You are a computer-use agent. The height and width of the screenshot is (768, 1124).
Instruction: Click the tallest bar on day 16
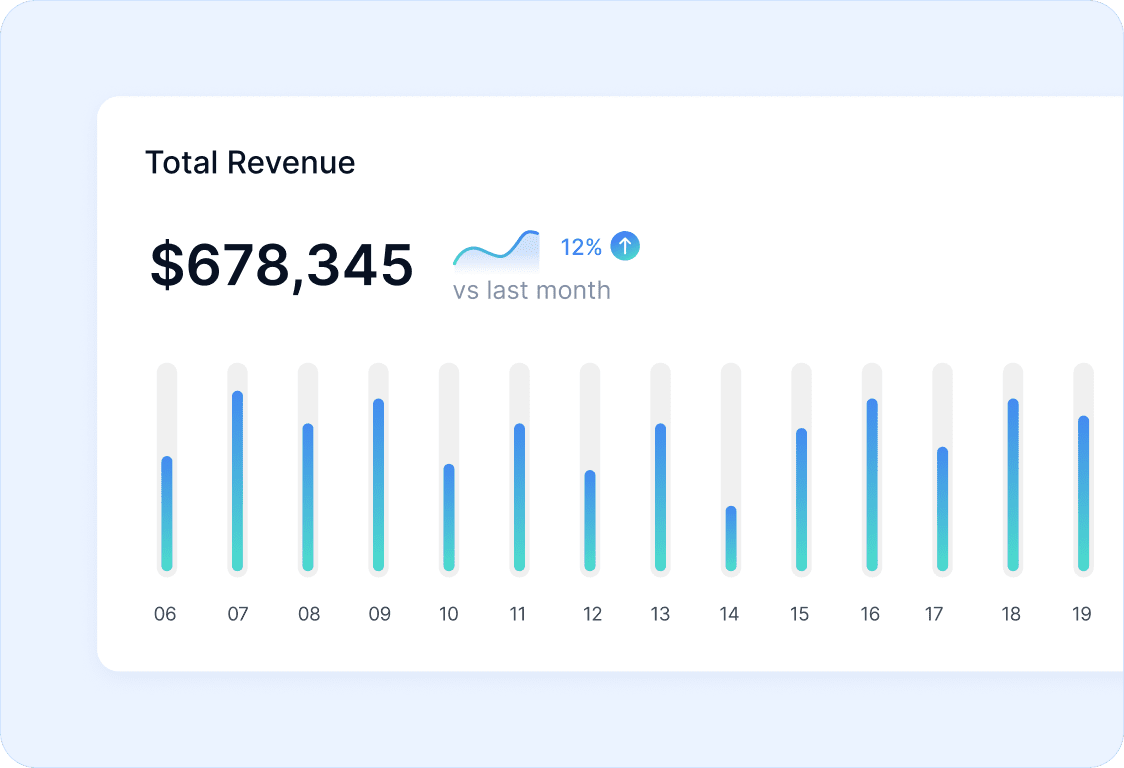(870, 485)
